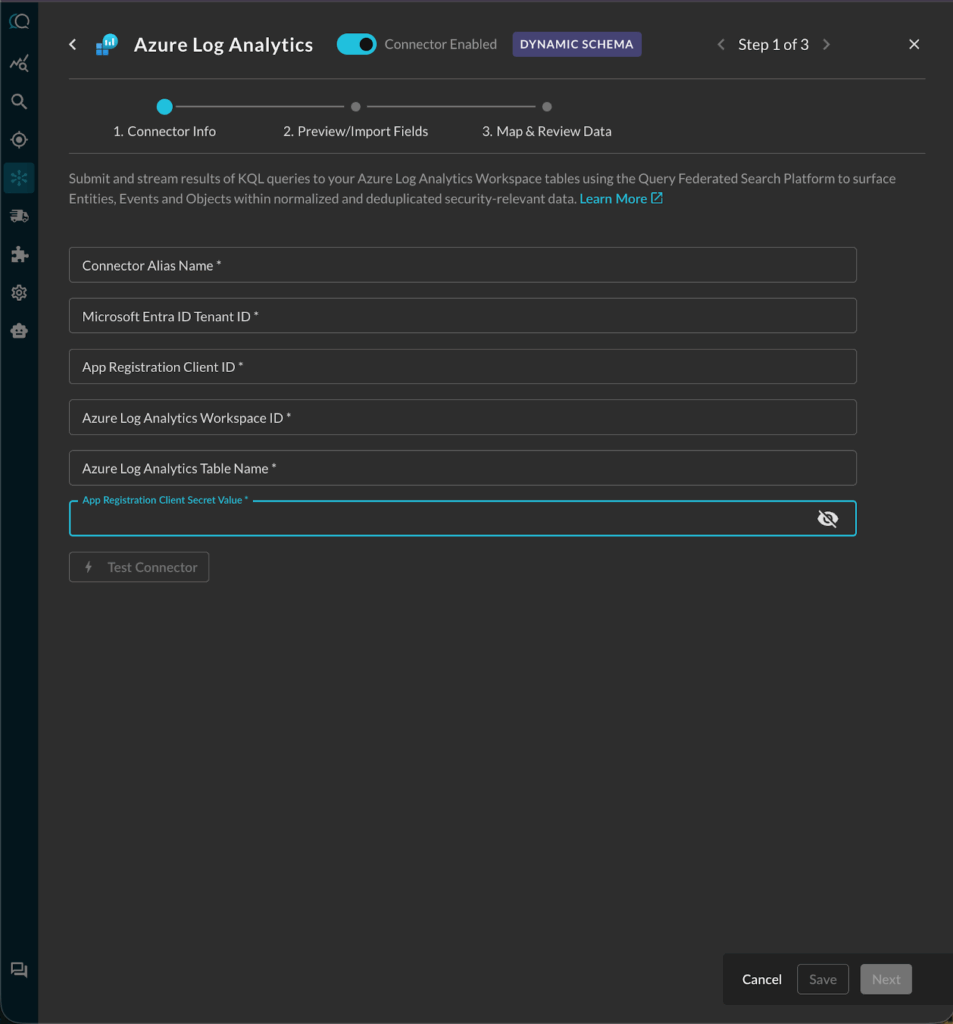Image resolution: width=953 pixels, height=1024 pixels.
Task: Click the Test Connector button
Action: 139,567
